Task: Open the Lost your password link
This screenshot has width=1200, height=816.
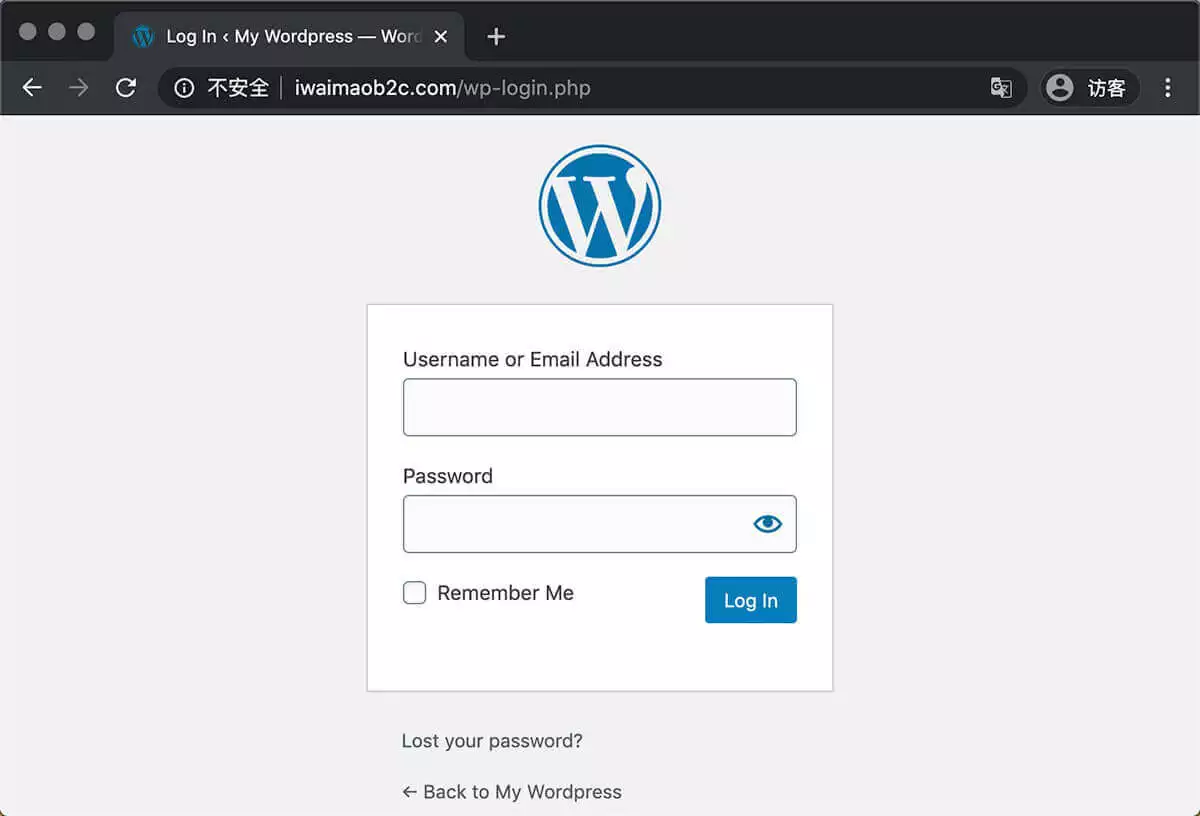Action: (491, 740)
